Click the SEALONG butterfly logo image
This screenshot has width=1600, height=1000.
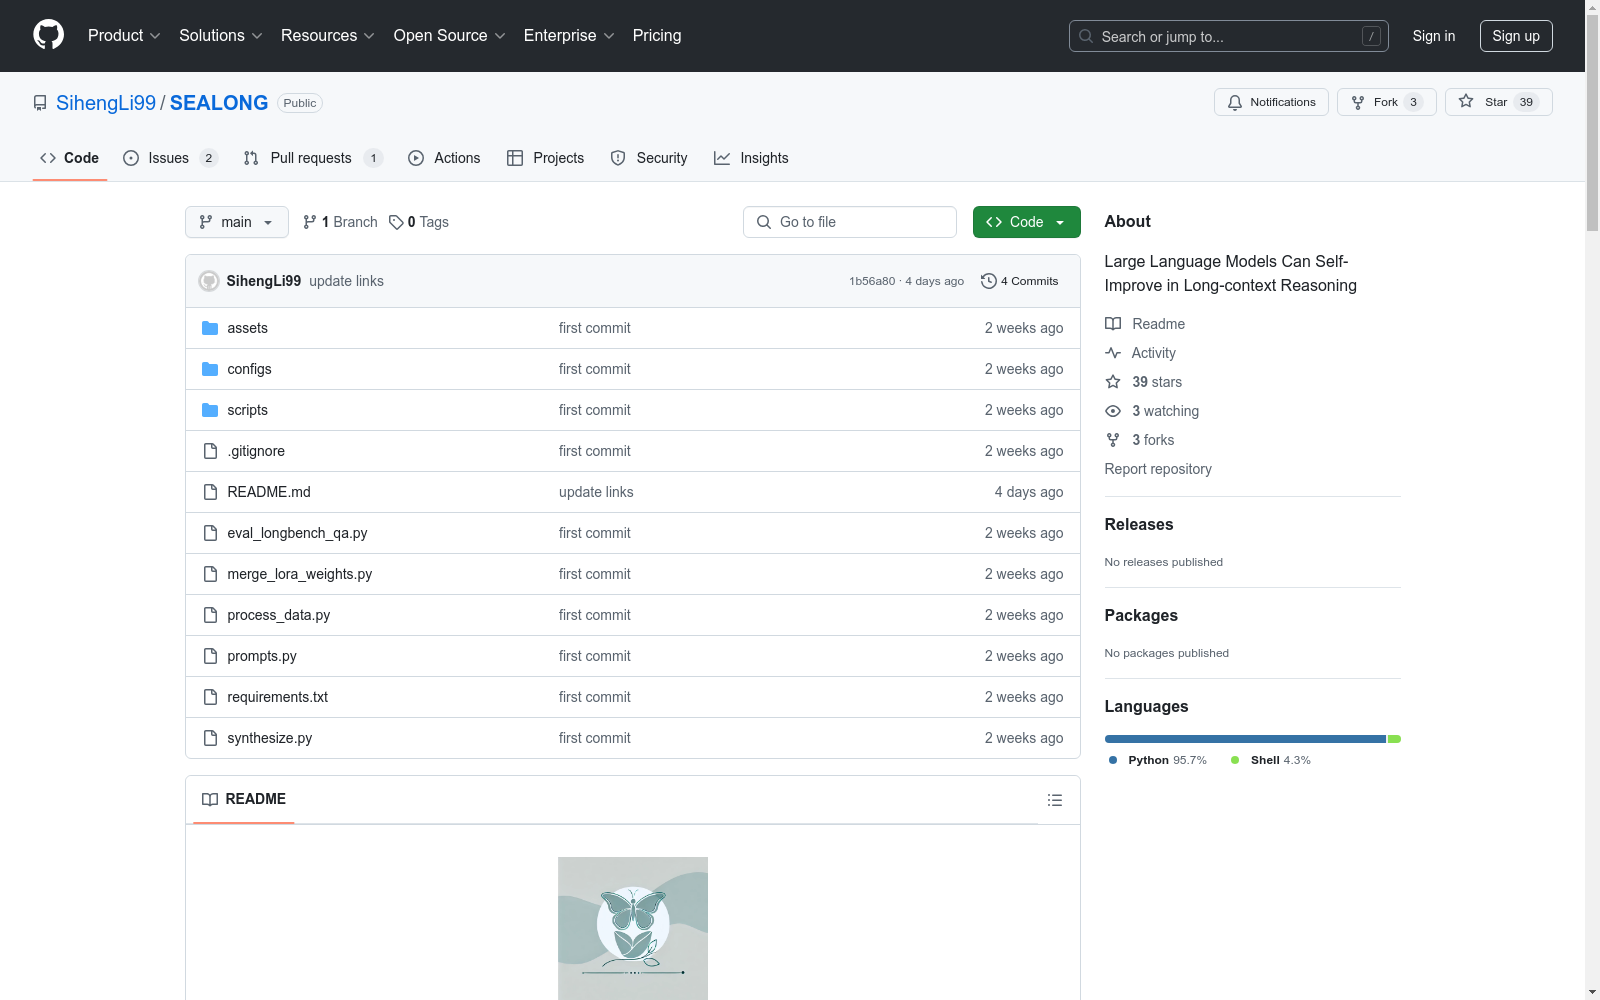pos(633,928)
